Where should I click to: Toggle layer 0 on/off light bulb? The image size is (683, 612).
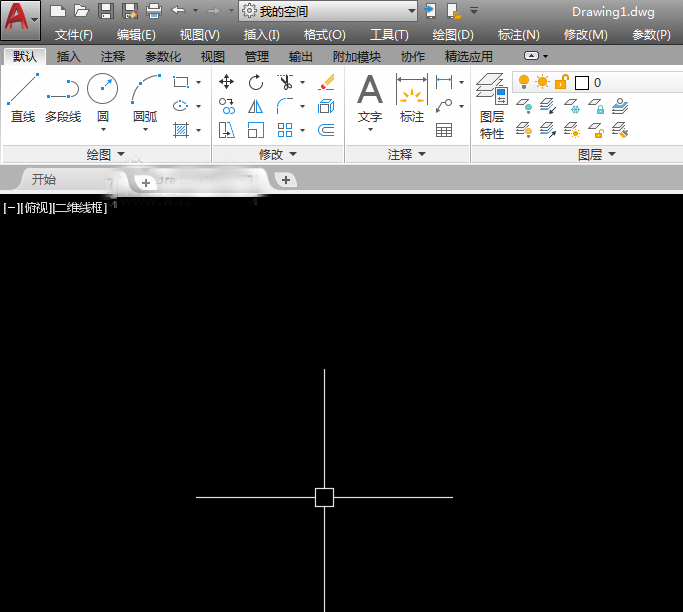pos(524,82)
